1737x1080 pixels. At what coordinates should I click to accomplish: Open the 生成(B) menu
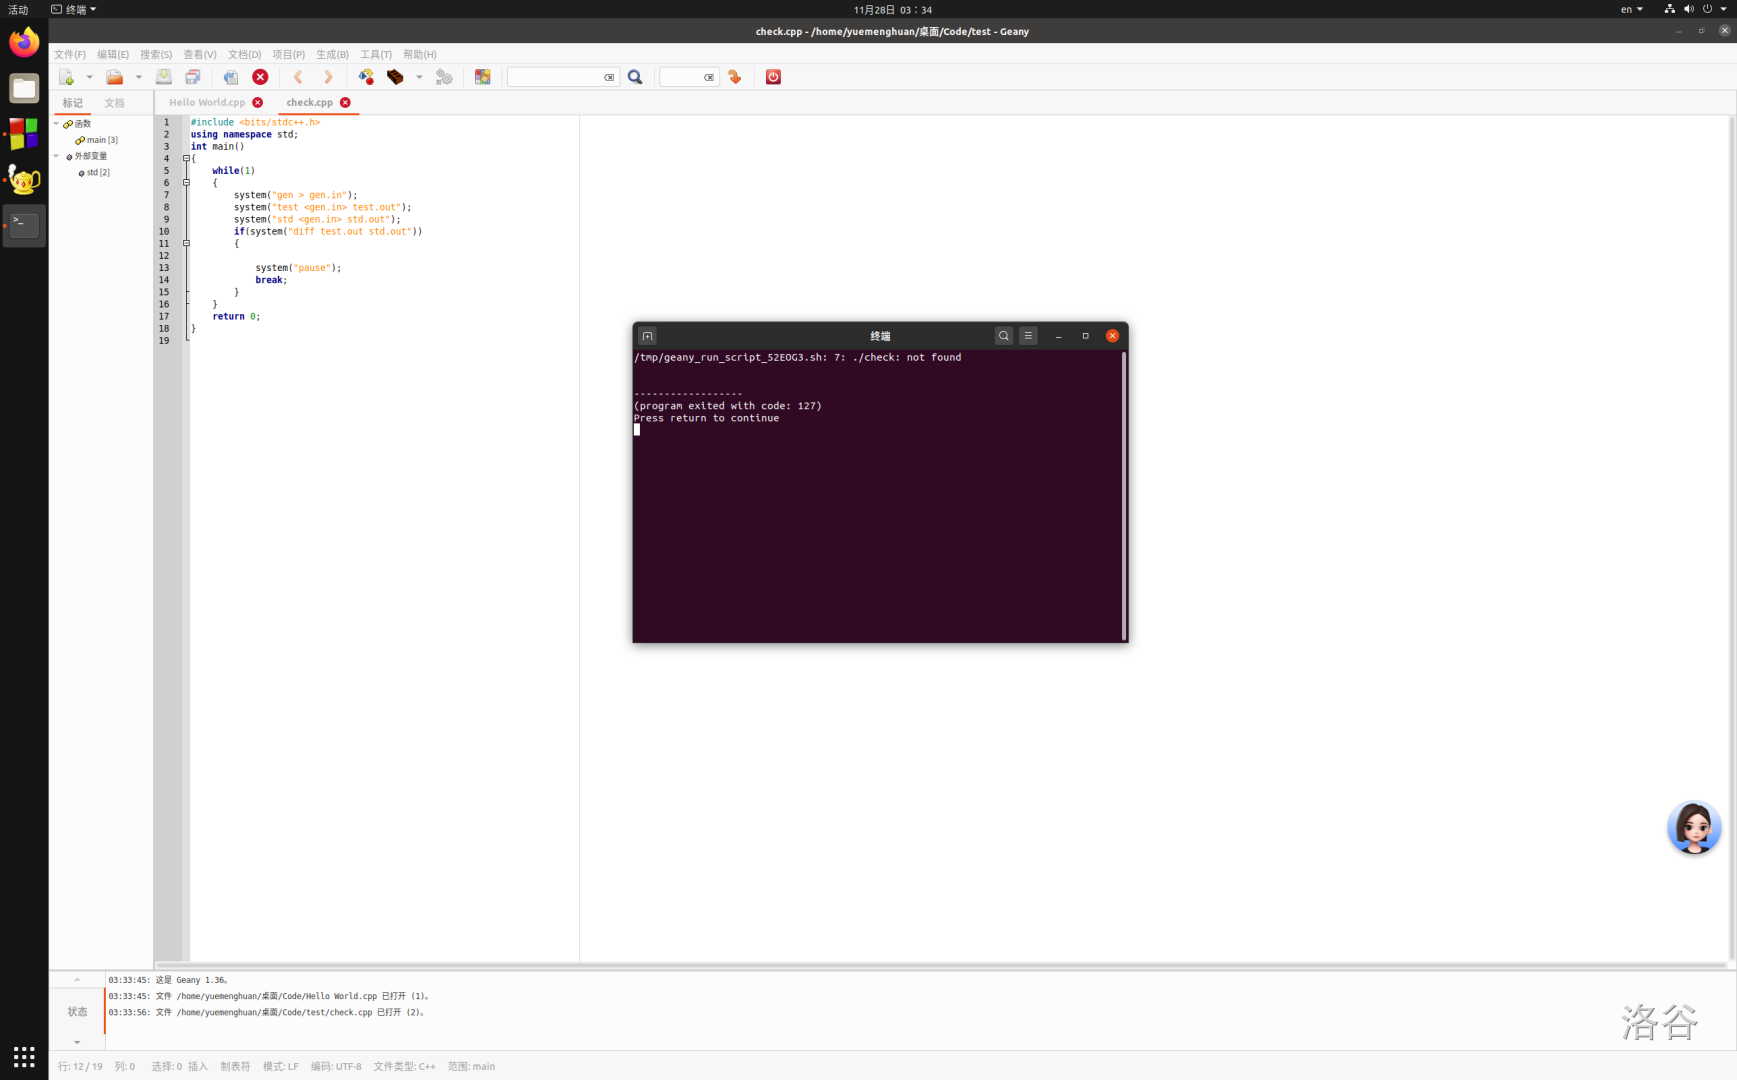tap(332, 55)
